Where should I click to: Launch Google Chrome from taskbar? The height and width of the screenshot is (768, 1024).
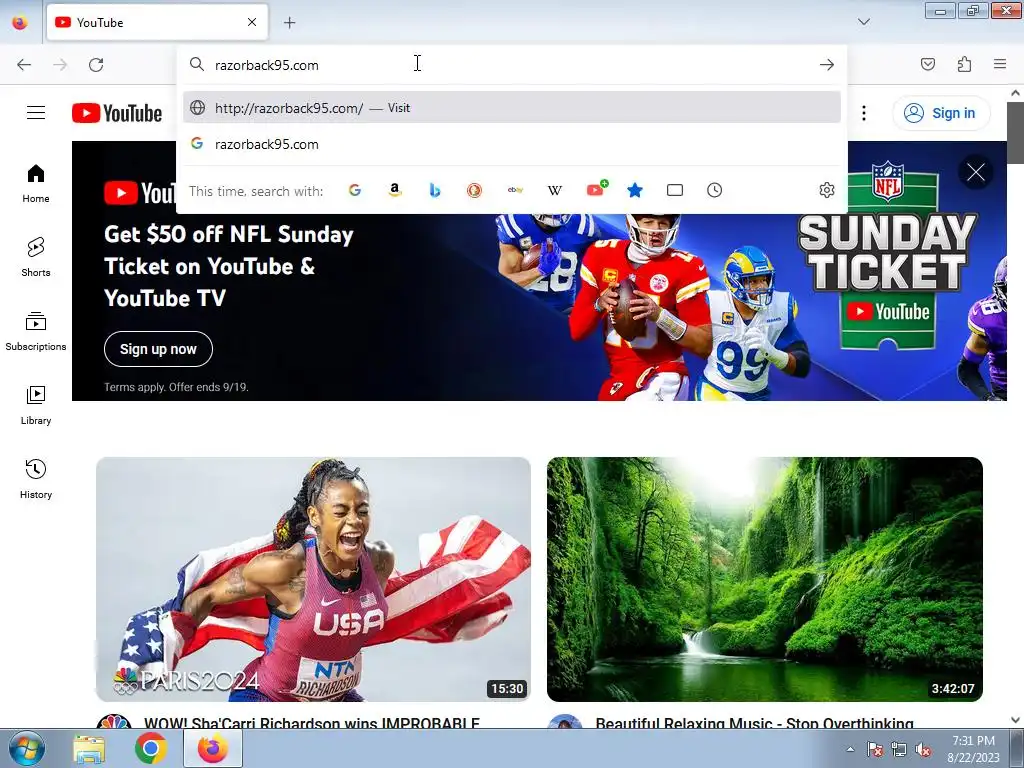pyautogui.click(x=150, y=748)
